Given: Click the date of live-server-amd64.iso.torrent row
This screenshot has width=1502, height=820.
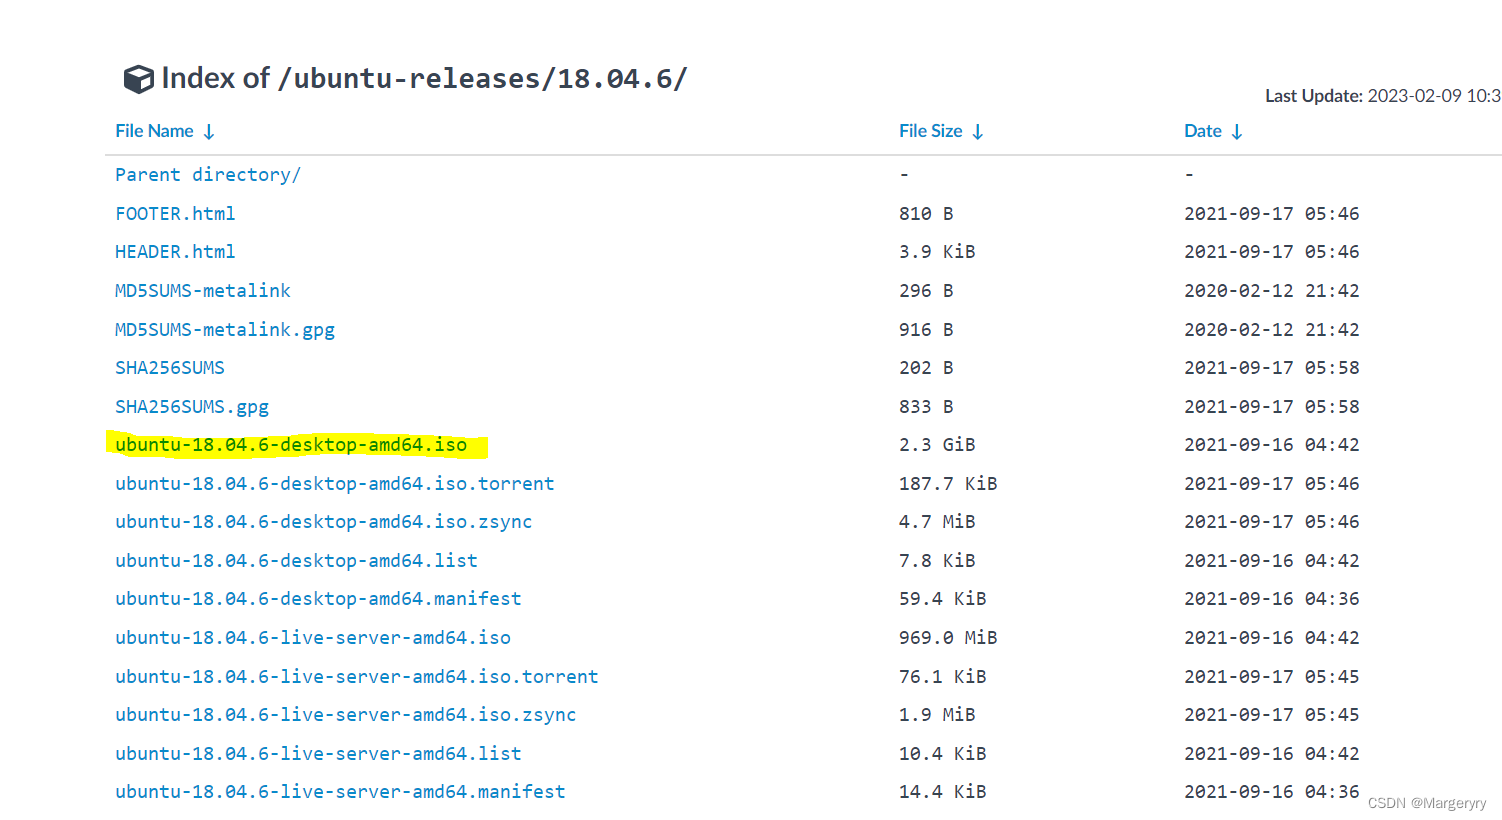Looking at the screenshot, I should [1272, 677].
